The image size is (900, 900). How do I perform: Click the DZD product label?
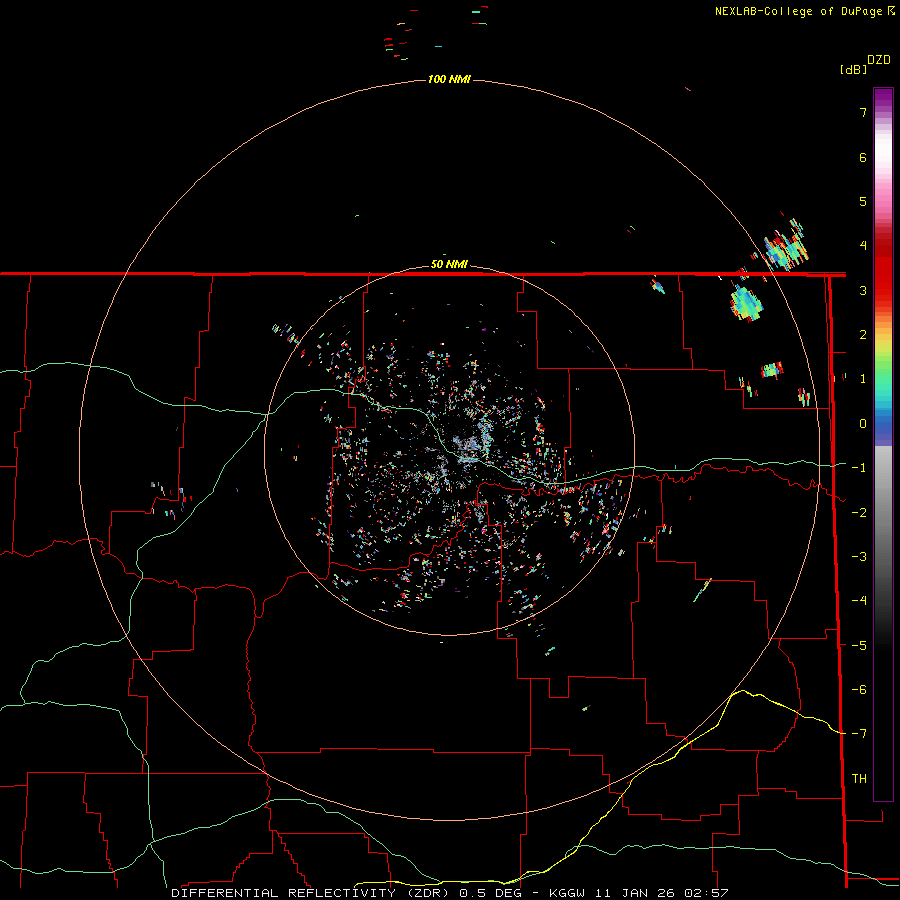[879, 60]
